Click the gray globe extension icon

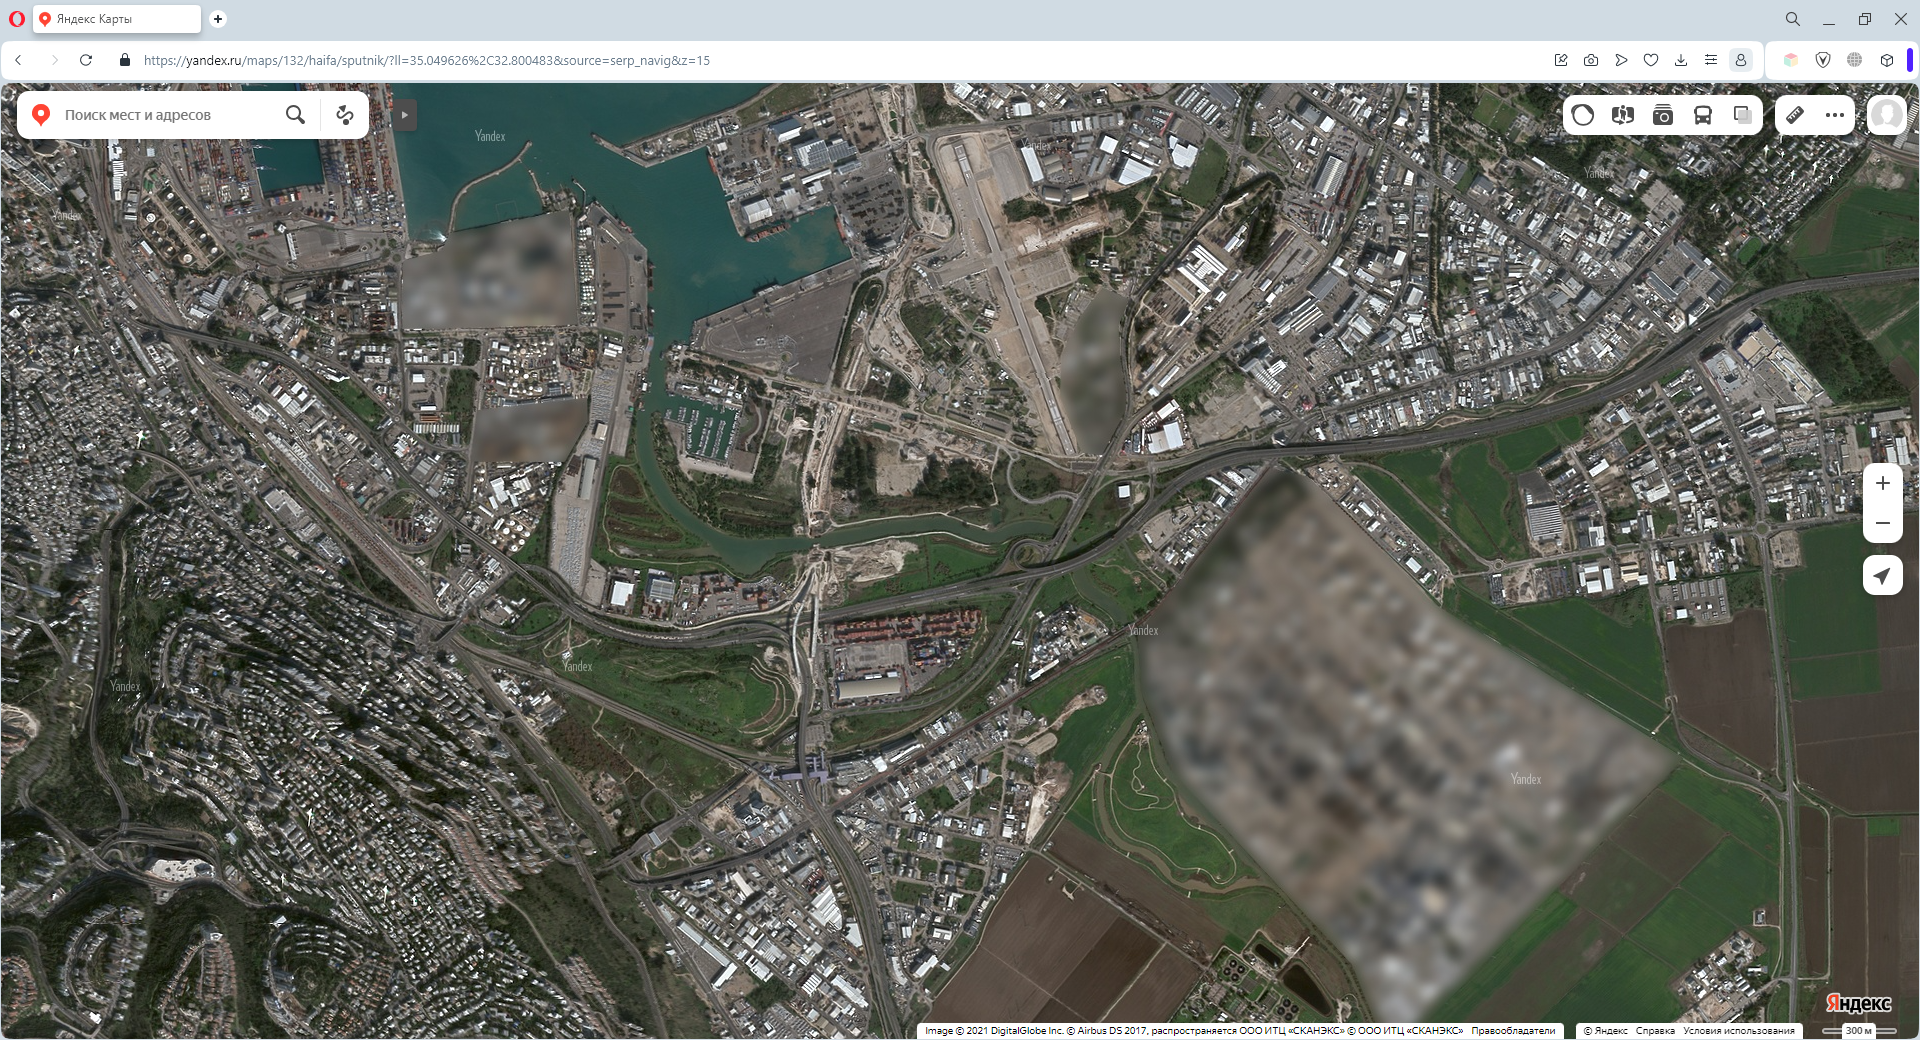click(1855, 60)
